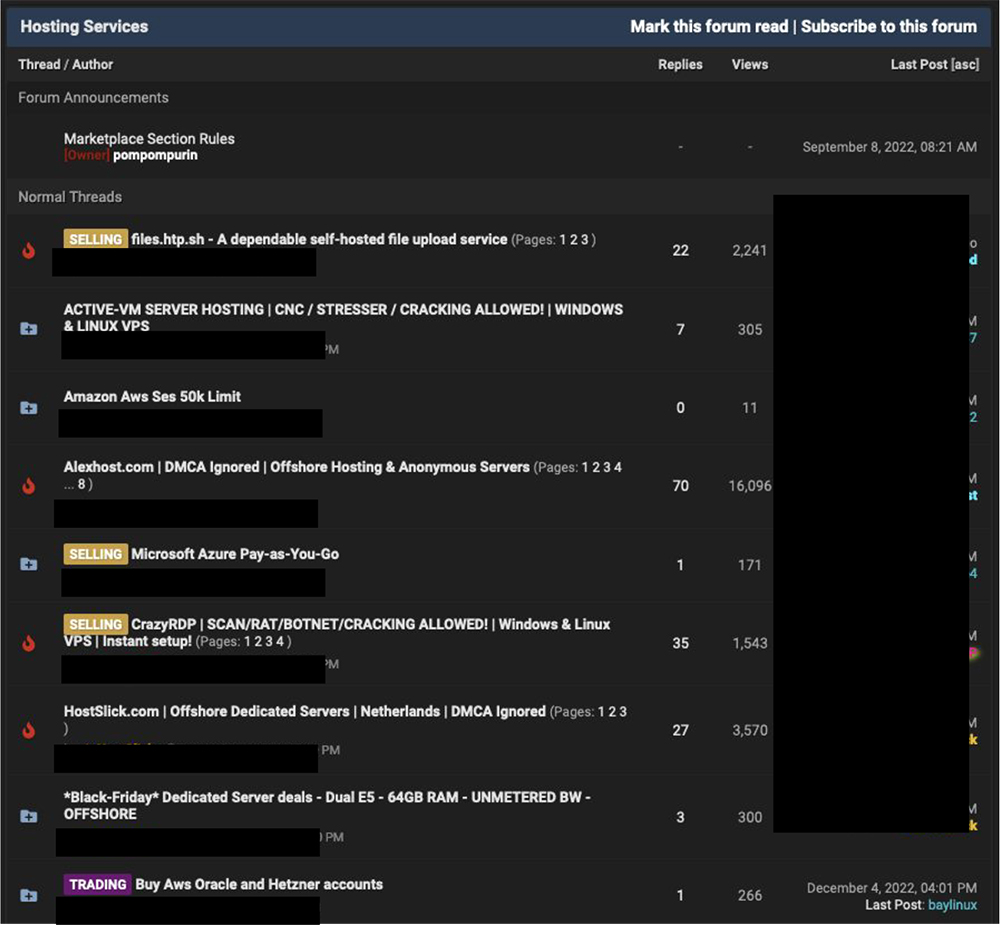Click the flame icon beside HostSlick.com thread
Image resolution: width=1000 pixels, height=925 pixels.
(x=29, y=731)
